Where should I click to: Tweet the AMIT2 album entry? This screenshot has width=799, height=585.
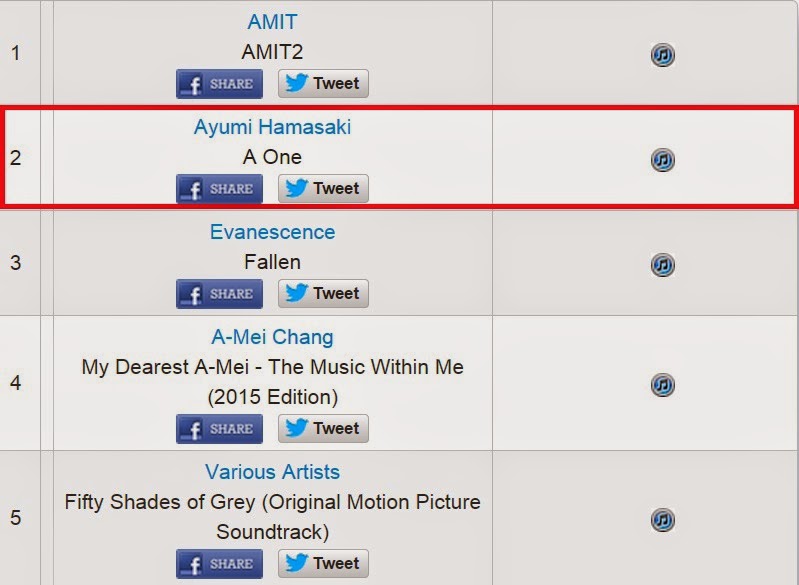point(323,84)
